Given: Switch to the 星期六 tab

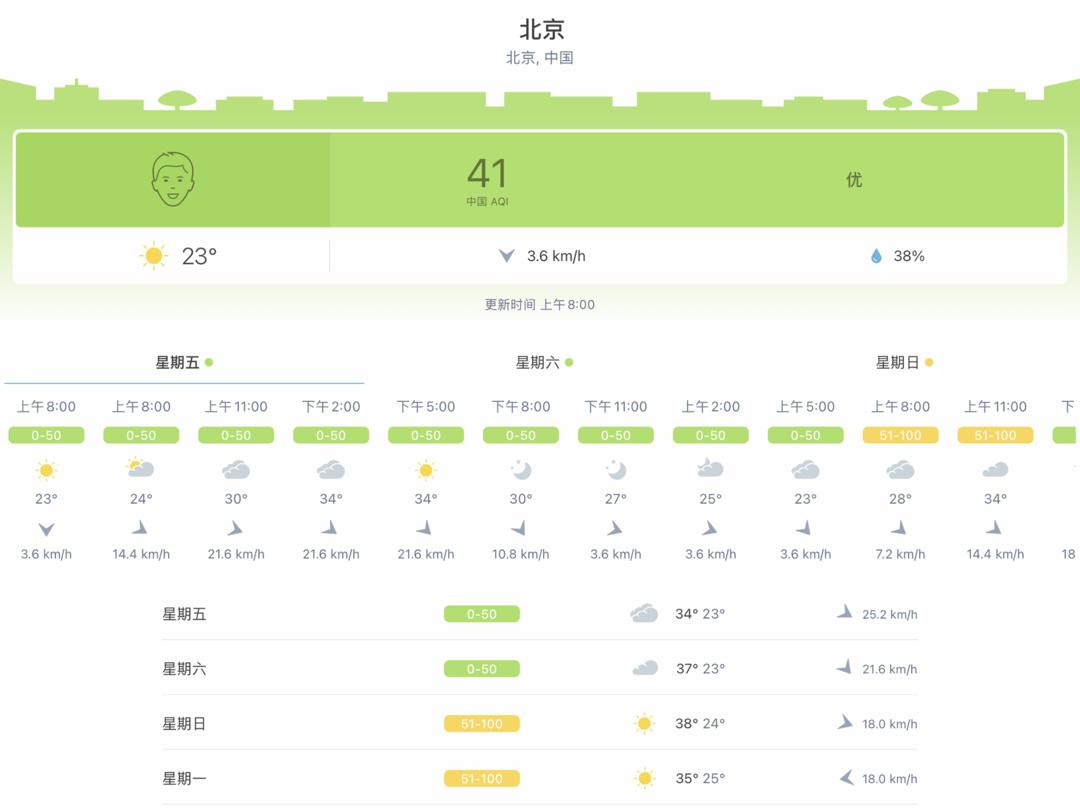Looking at the screenshot, I should [535, 362].
